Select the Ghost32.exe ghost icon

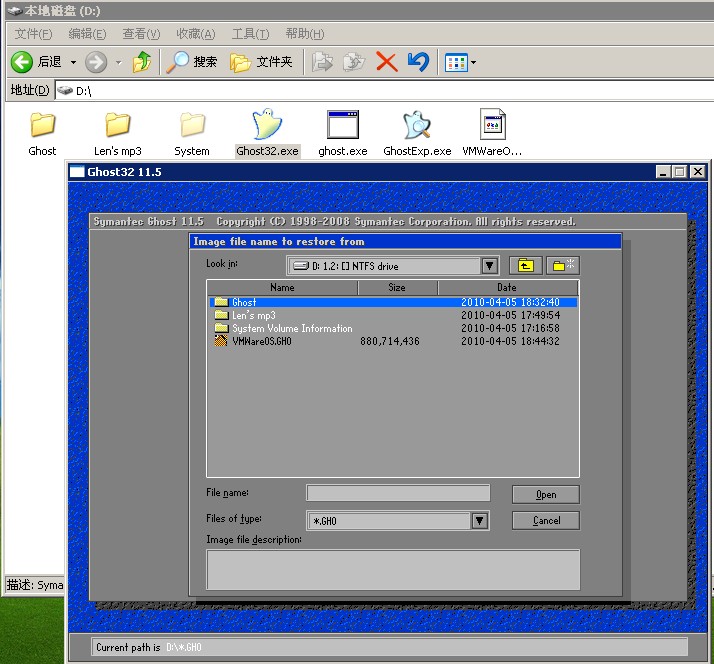[x=267, y=123]
